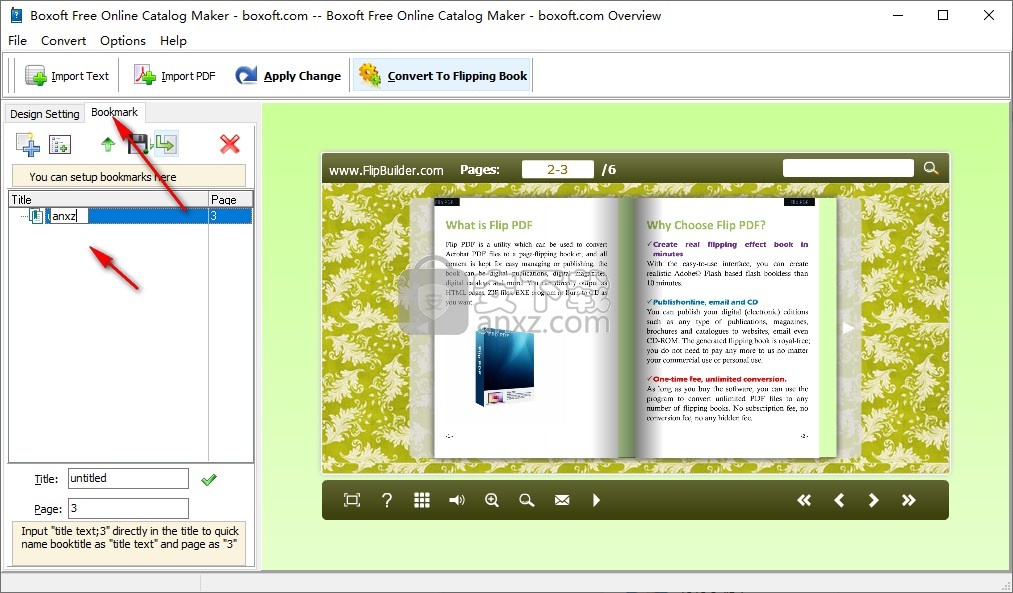Image resolution: width=1013 pixels, height=593 pixels.
Task: Toggle fullscreen in flipbook toolbar
Action: tap(352, 500)
